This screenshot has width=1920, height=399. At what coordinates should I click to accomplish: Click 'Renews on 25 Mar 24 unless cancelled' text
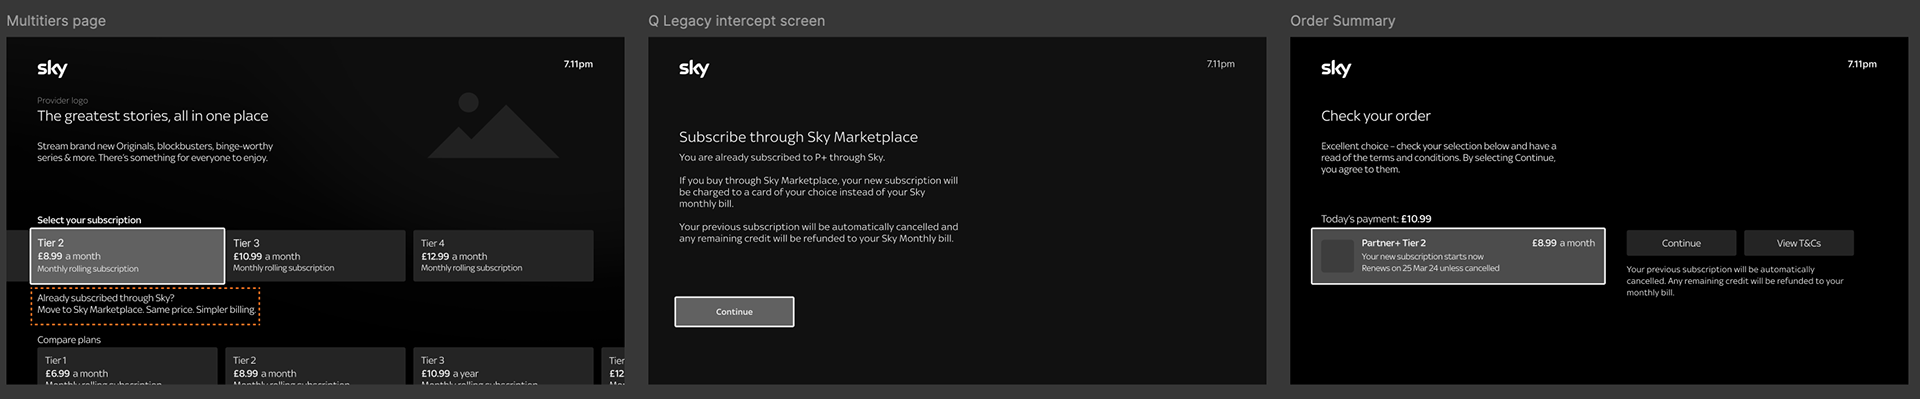point(1430,268)
